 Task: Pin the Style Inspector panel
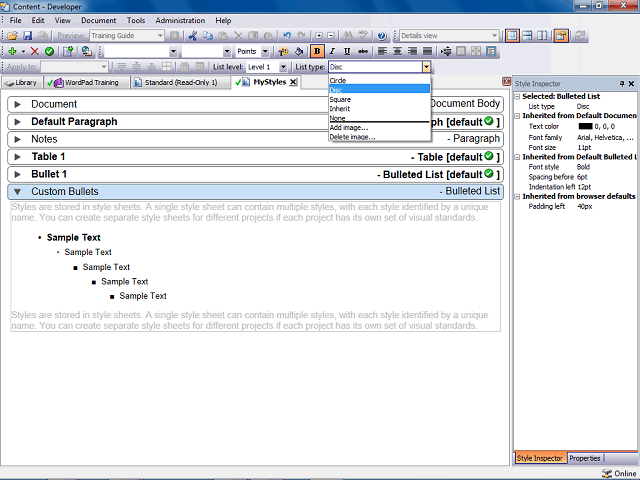coord(622,84)
